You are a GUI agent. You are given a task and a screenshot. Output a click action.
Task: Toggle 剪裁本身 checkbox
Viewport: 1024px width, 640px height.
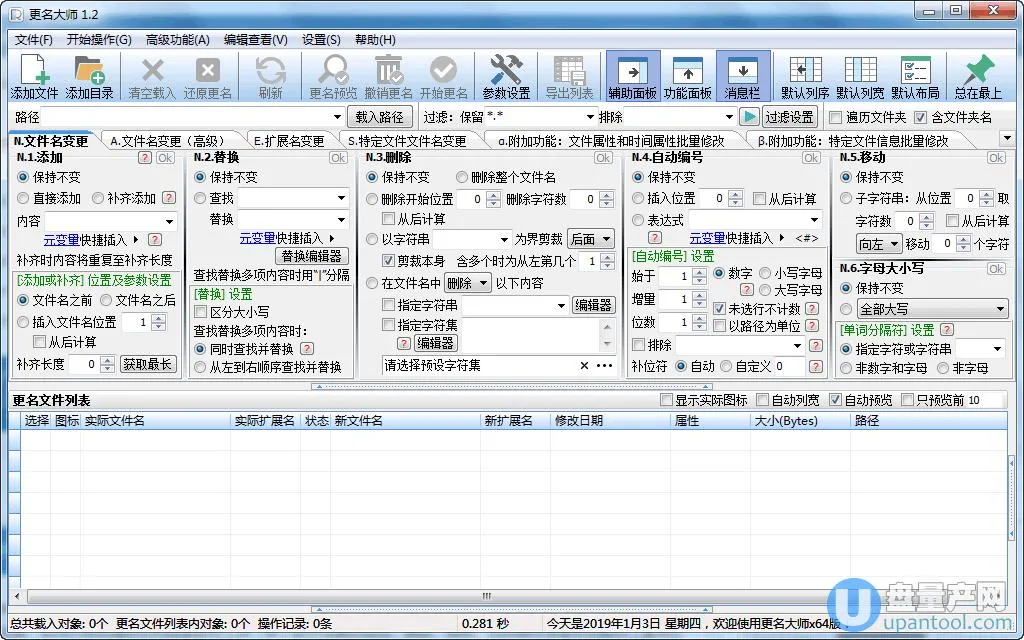389,261
